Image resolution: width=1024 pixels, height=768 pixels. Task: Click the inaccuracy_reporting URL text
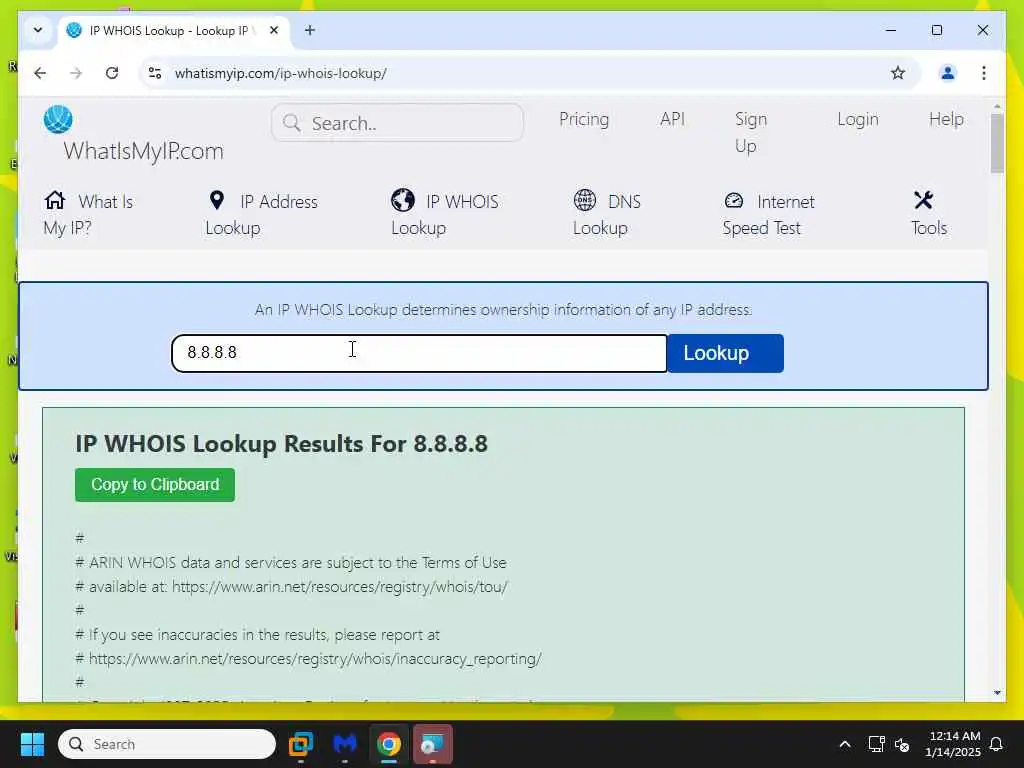(x=315, y=658)
